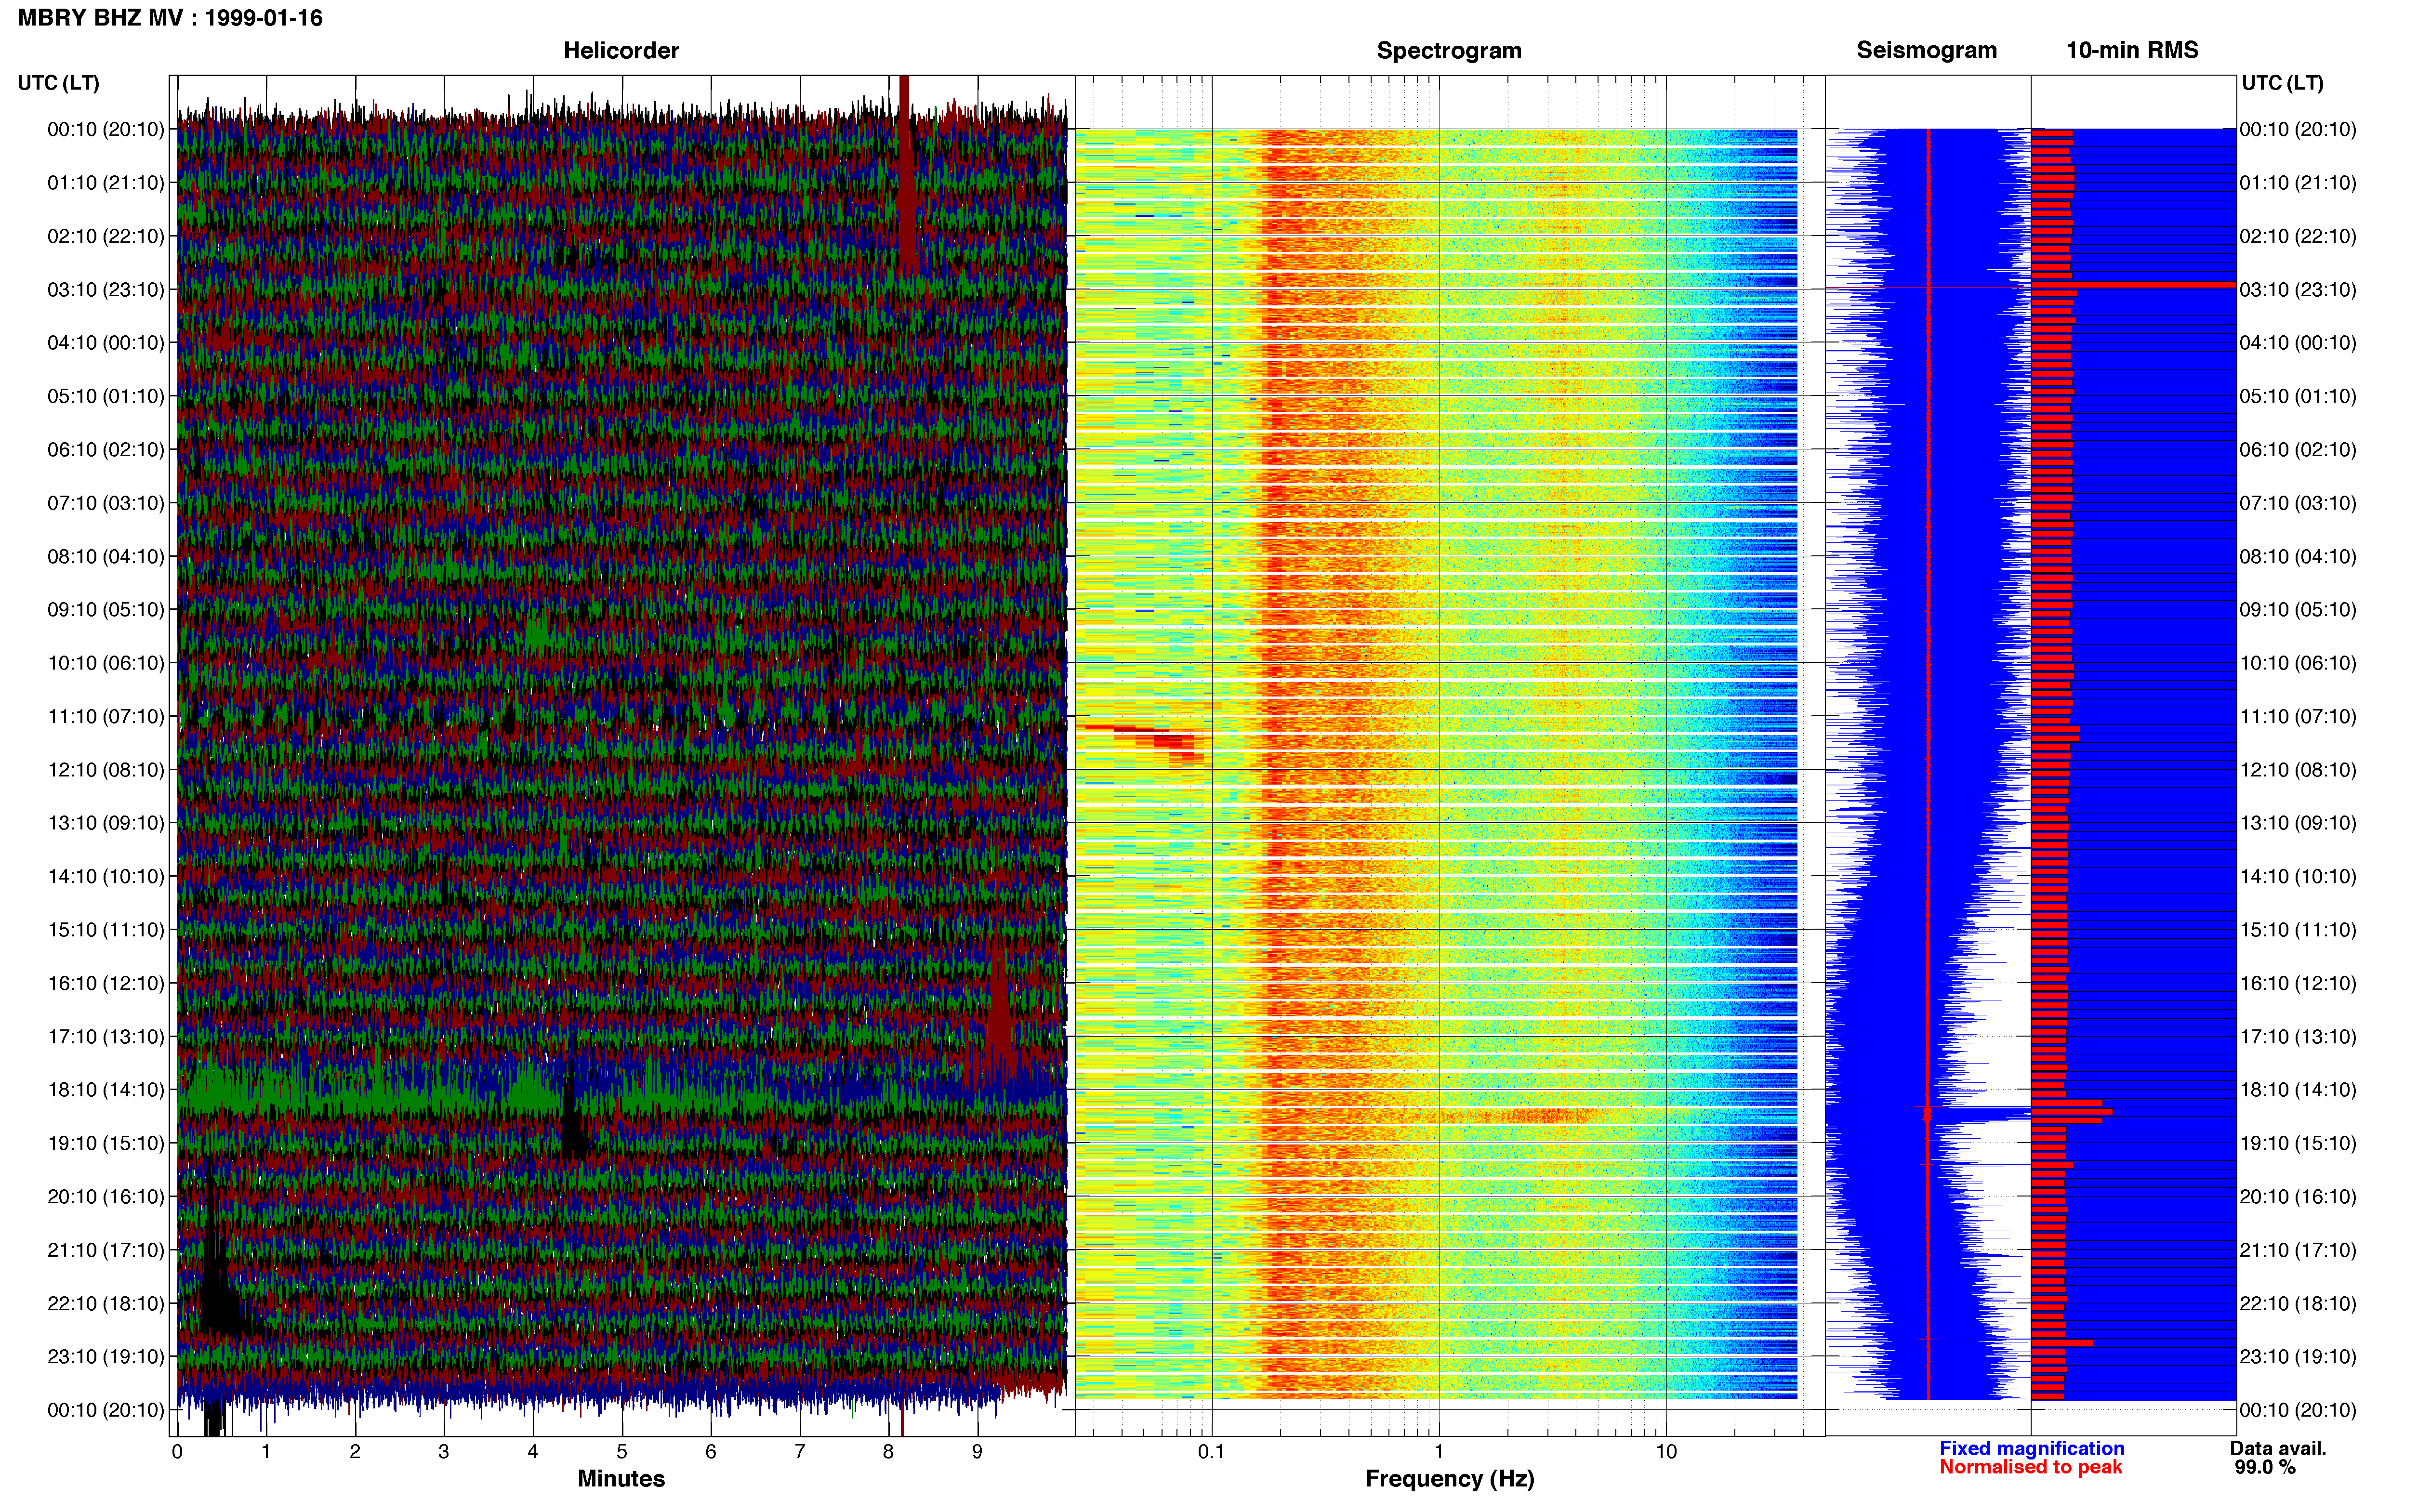This screenshot has width=2418, height=1512.
Task: Click the UTC (LT) header on the right axis
Action: point(2282,83)
